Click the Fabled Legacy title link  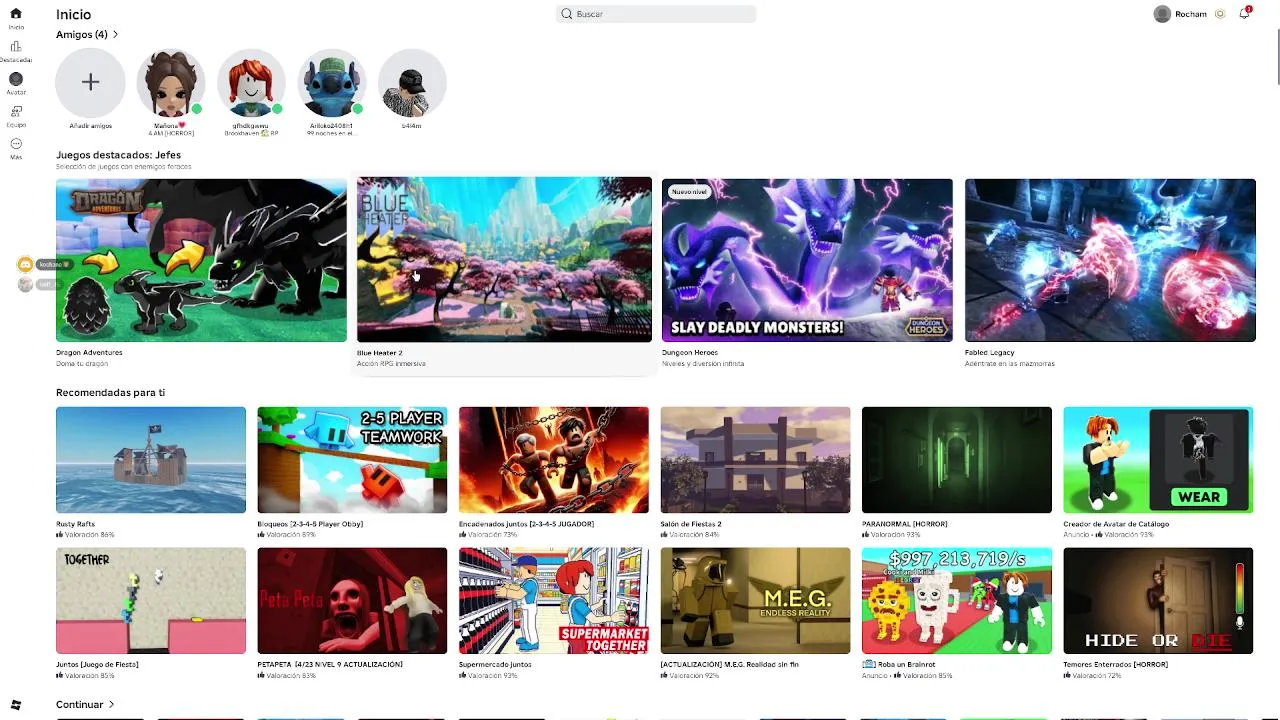[990, 352]
